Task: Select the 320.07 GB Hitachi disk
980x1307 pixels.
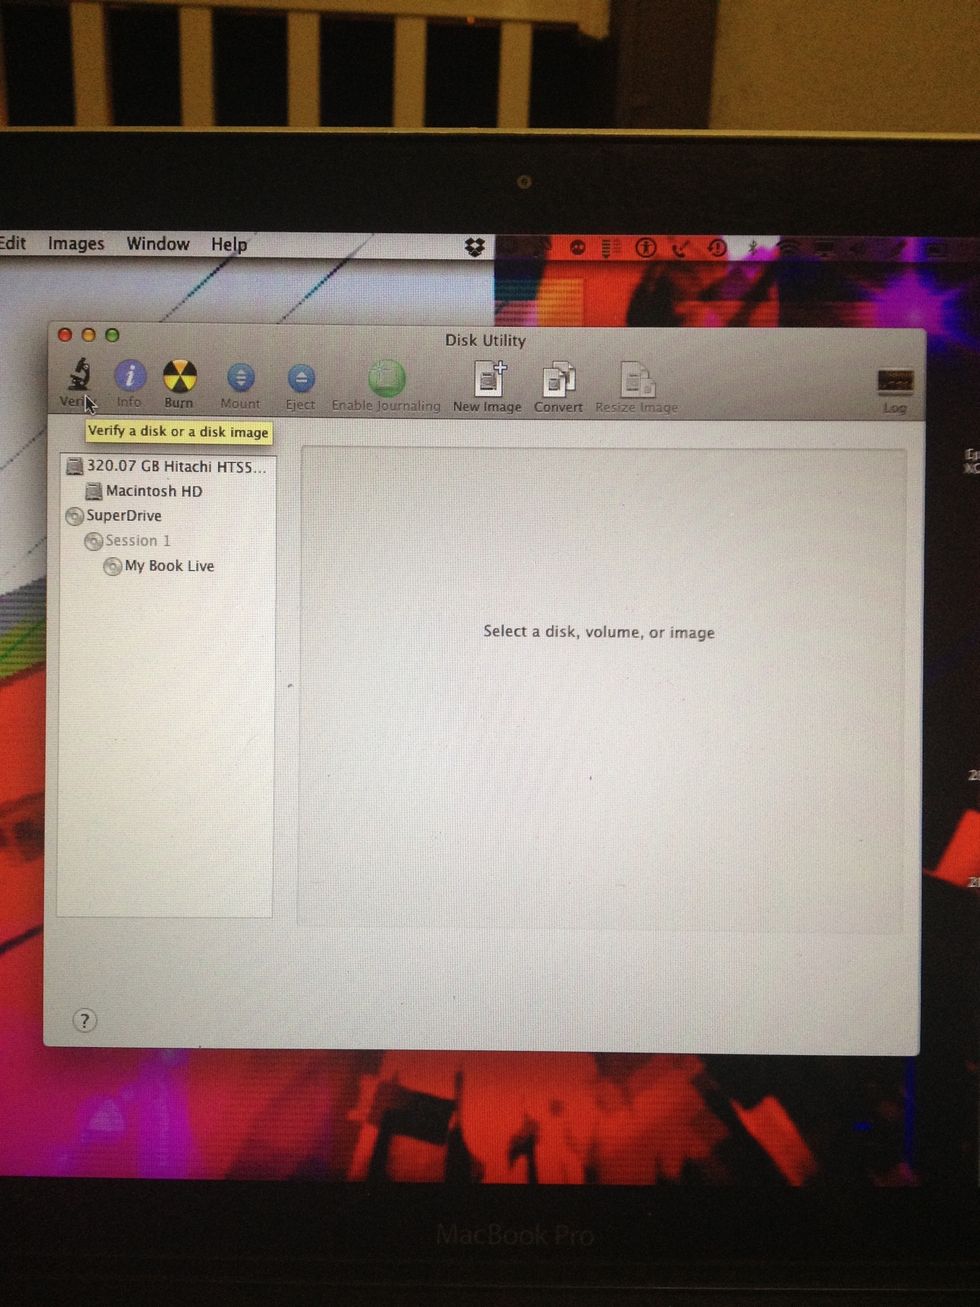Action: coord(167,466)
